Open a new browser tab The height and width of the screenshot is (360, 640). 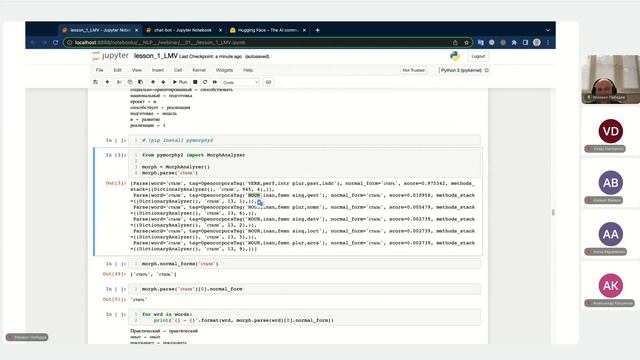pos(318,30)
